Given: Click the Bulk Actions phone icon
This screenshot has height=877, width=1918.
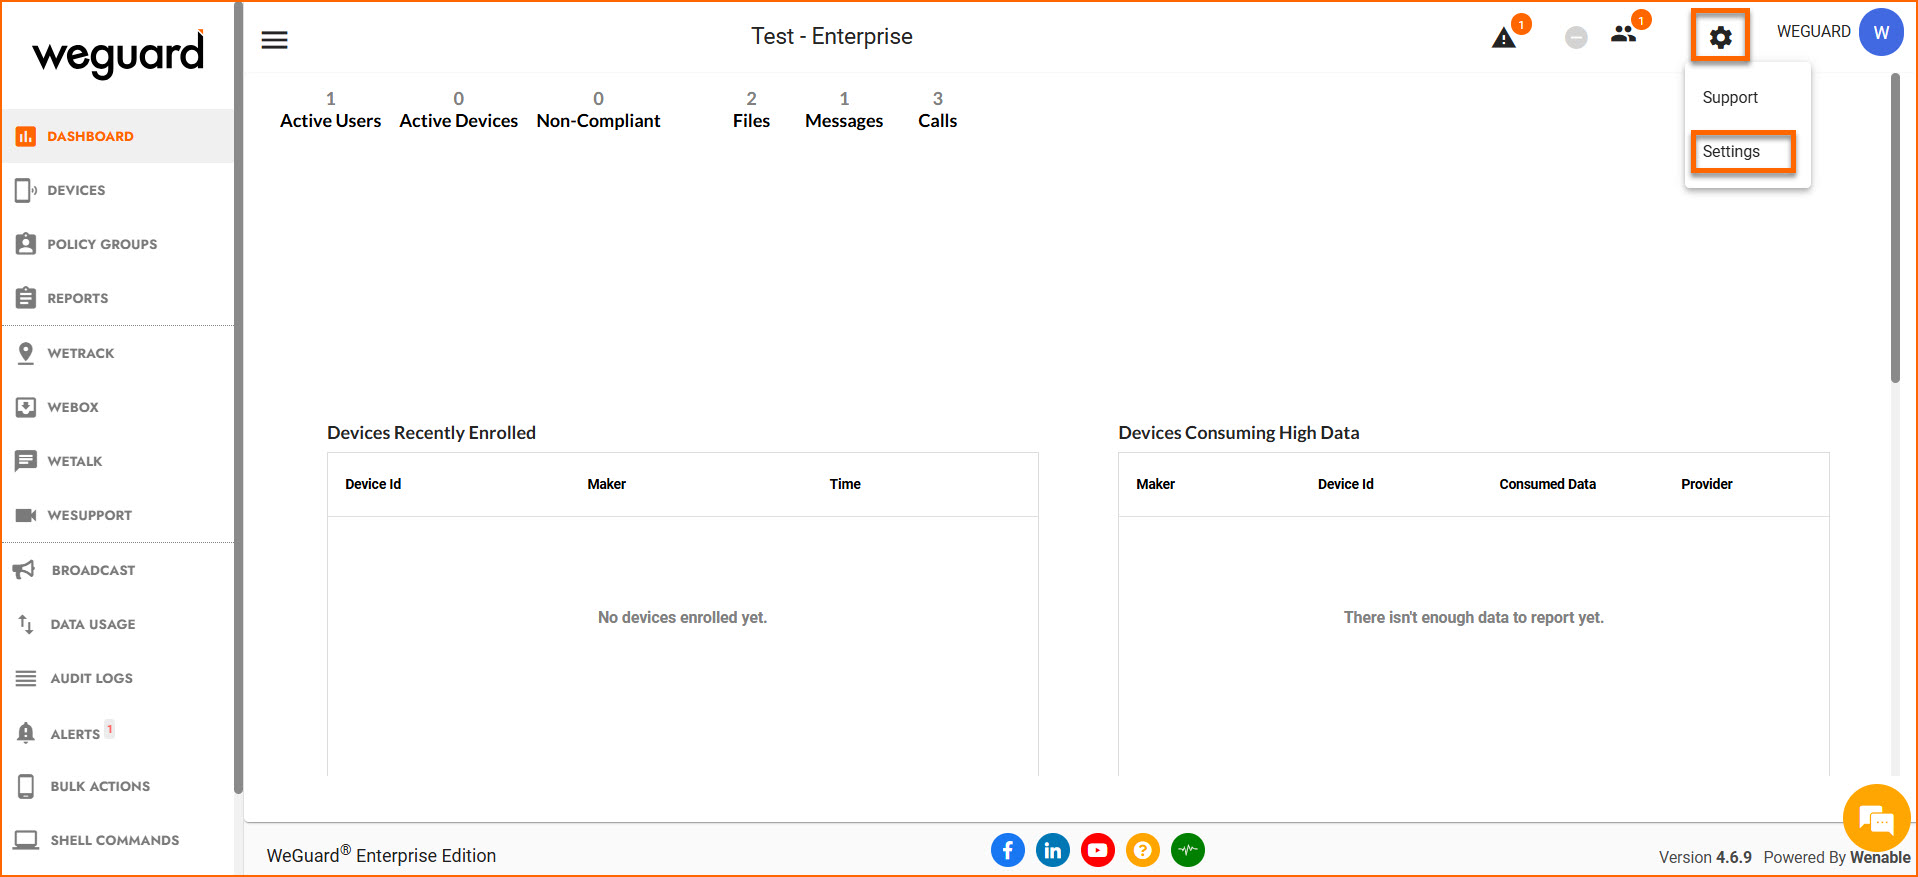Looking at the screenshot, I should (26, 786).
